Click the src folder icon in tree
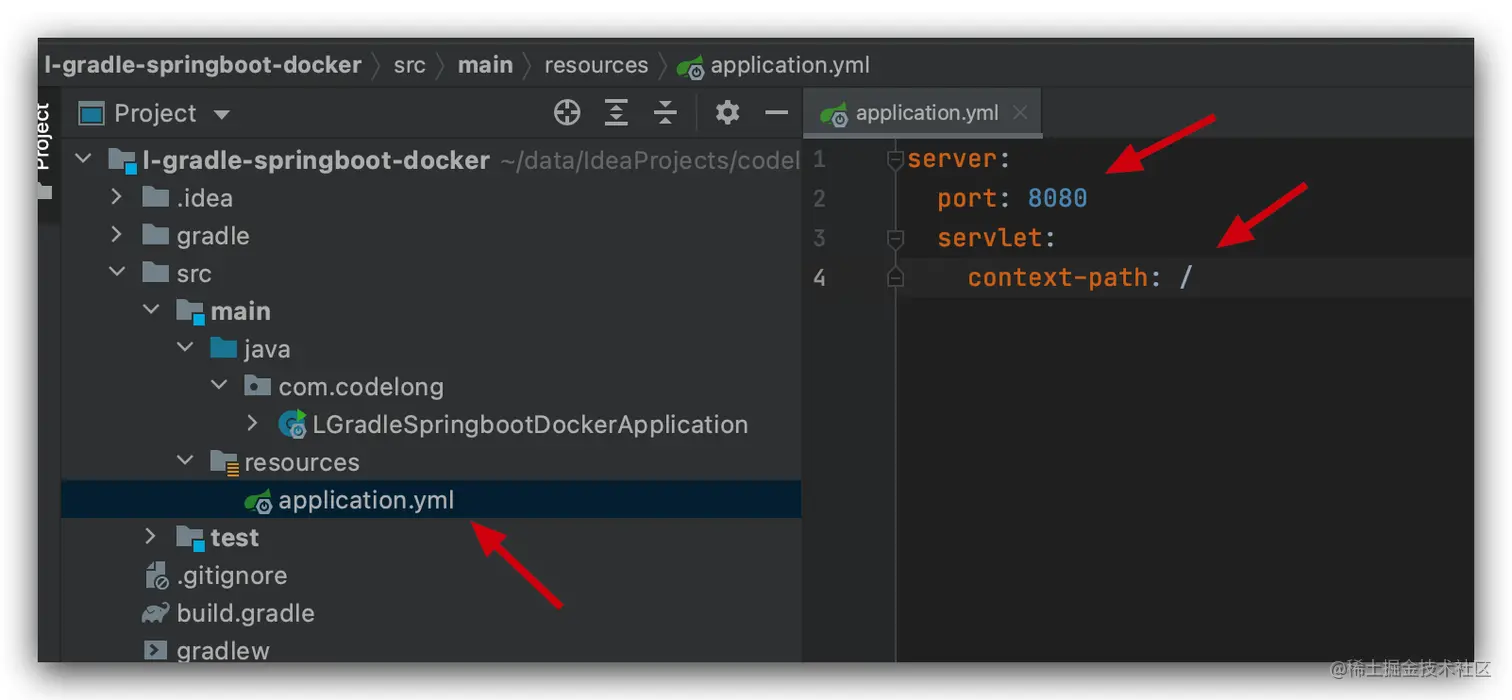 point(155,272)
